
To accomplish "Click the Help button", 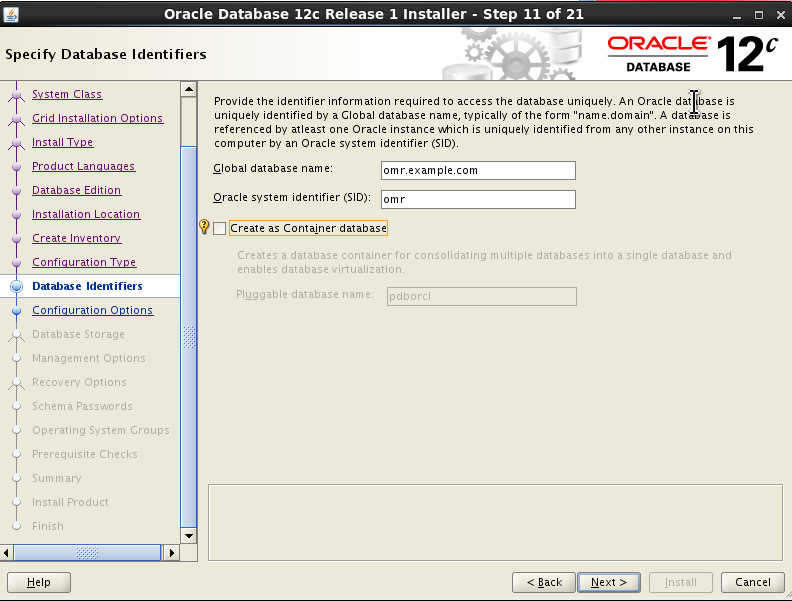I will click(39, 582).
